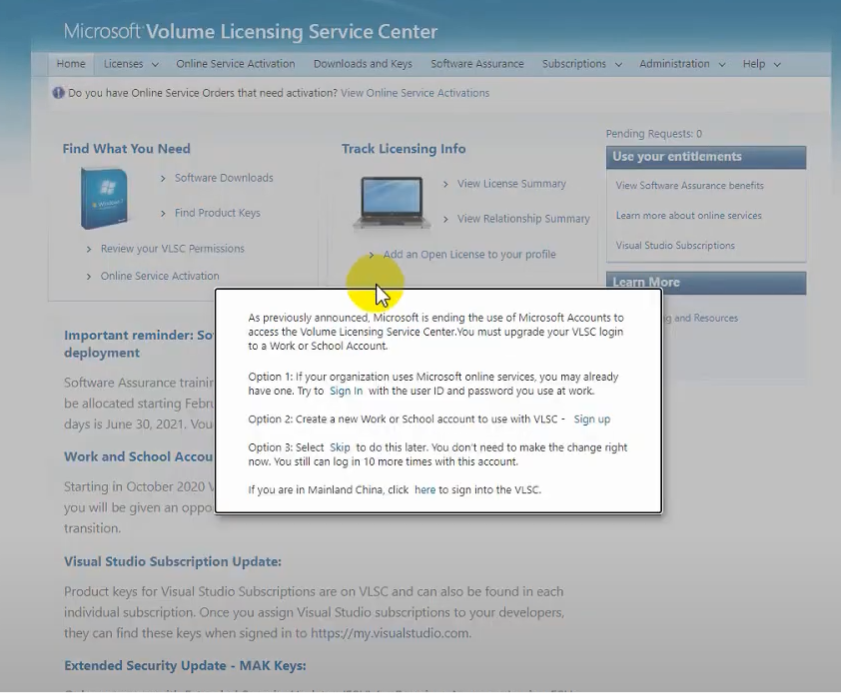This screenshot has width=841, height=693.
Task: Expand the Help dropdown arrow
Action: coord(777,64)
